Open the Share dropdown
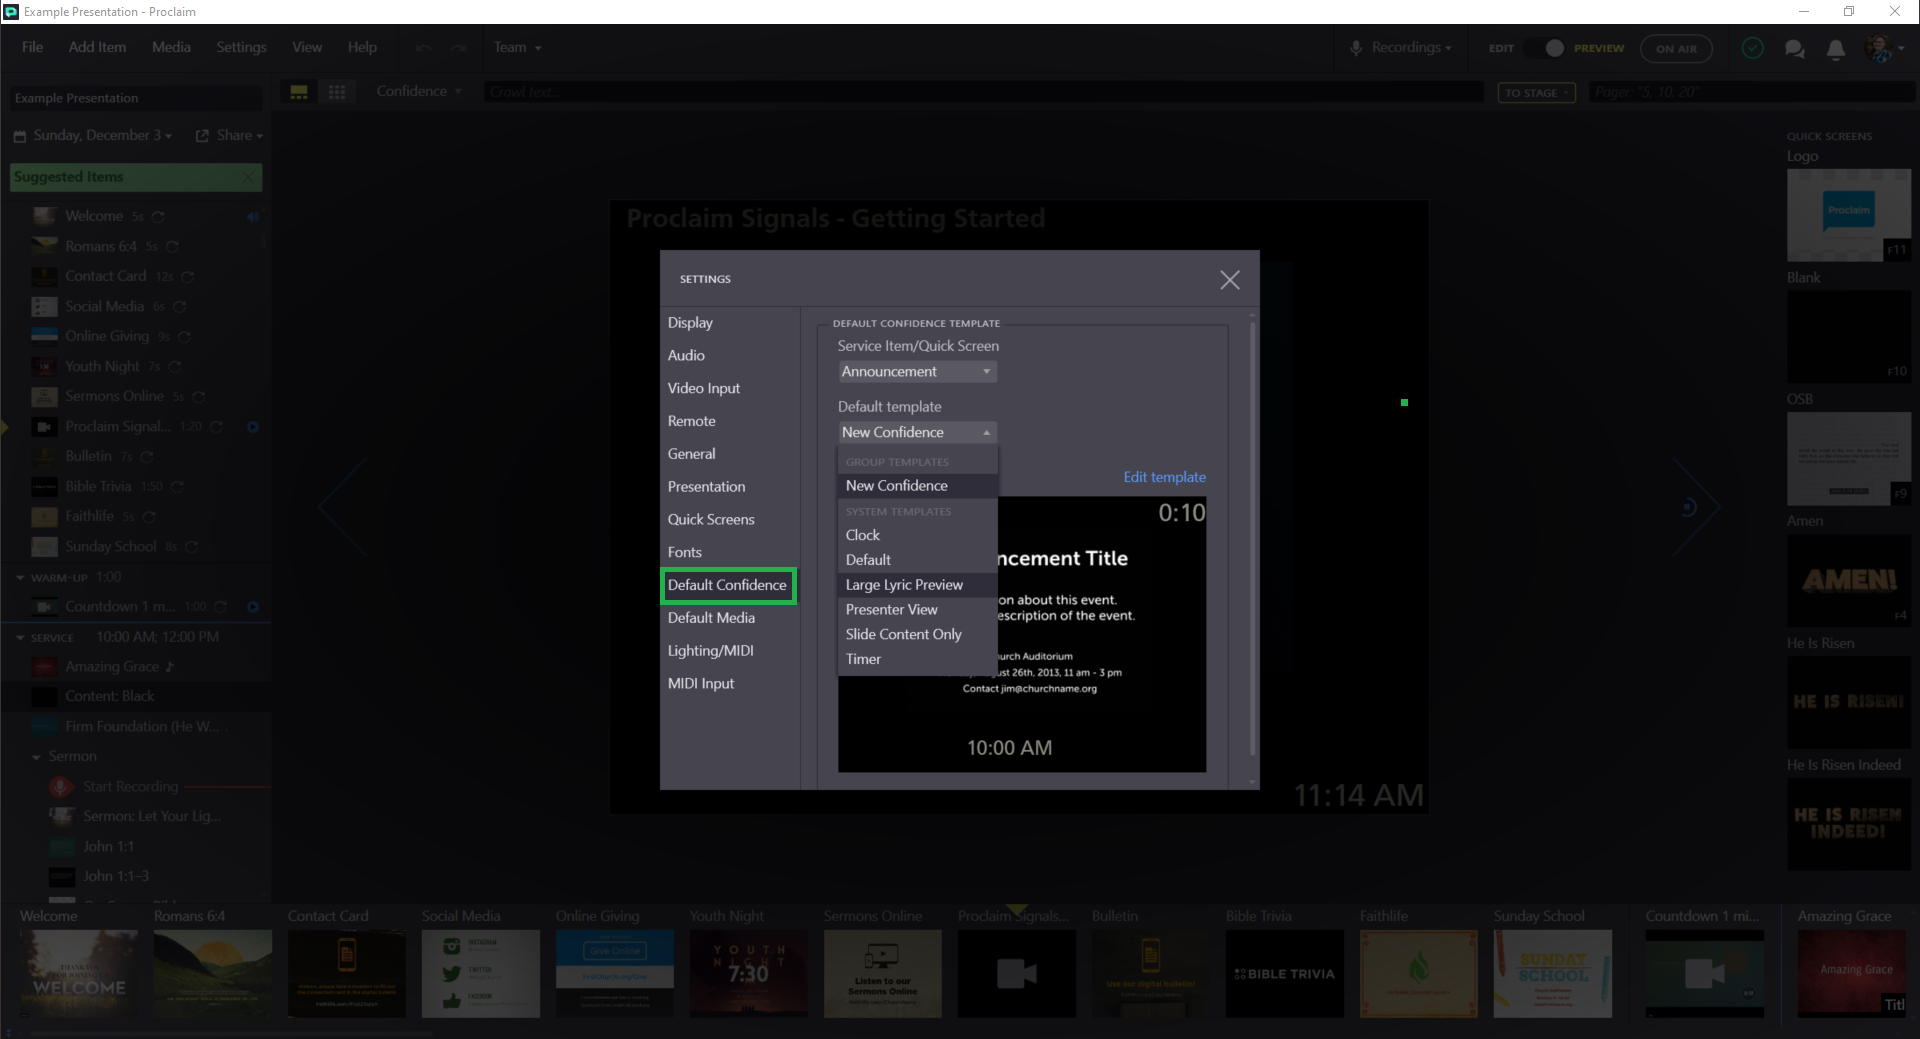Image resolution: width=1920 pixels, height=1039 pixels. click(x=229, y=136)
